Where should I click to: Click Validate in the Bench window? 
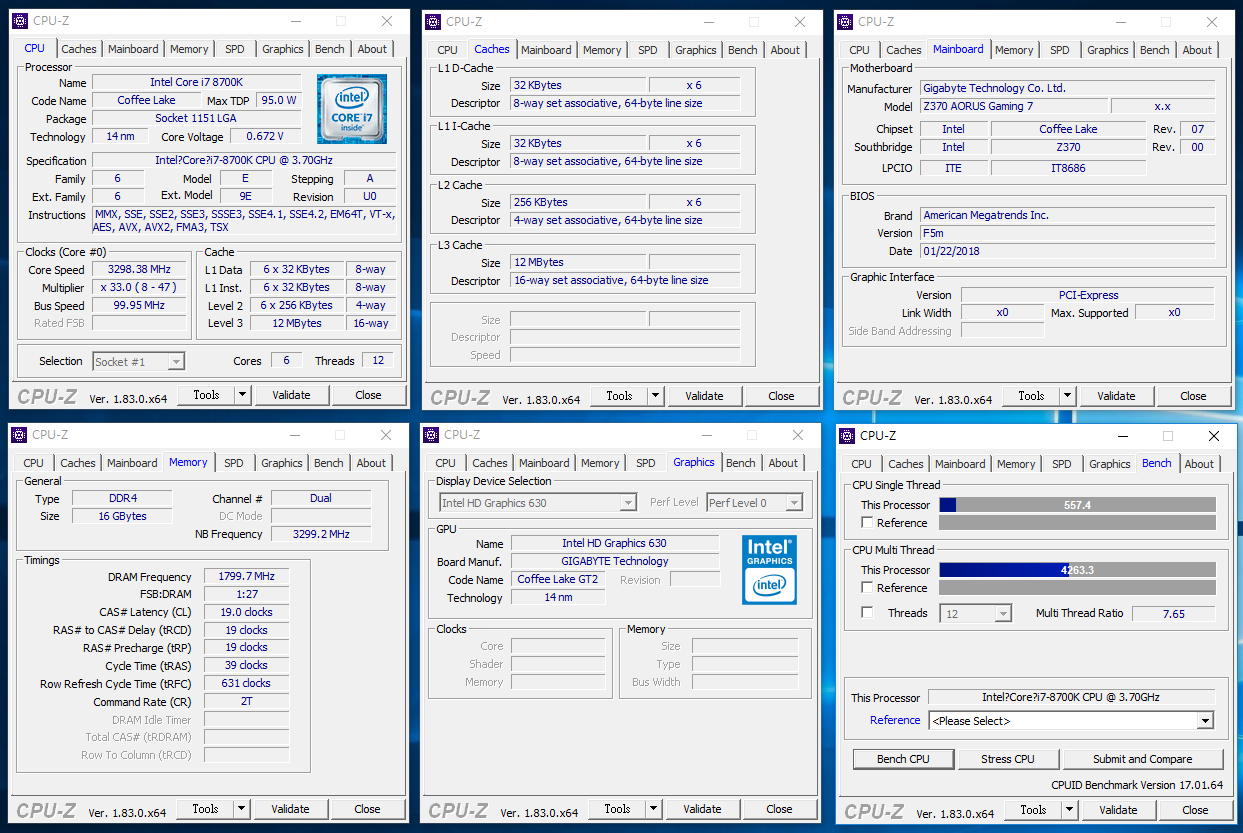coord(1118,810)
